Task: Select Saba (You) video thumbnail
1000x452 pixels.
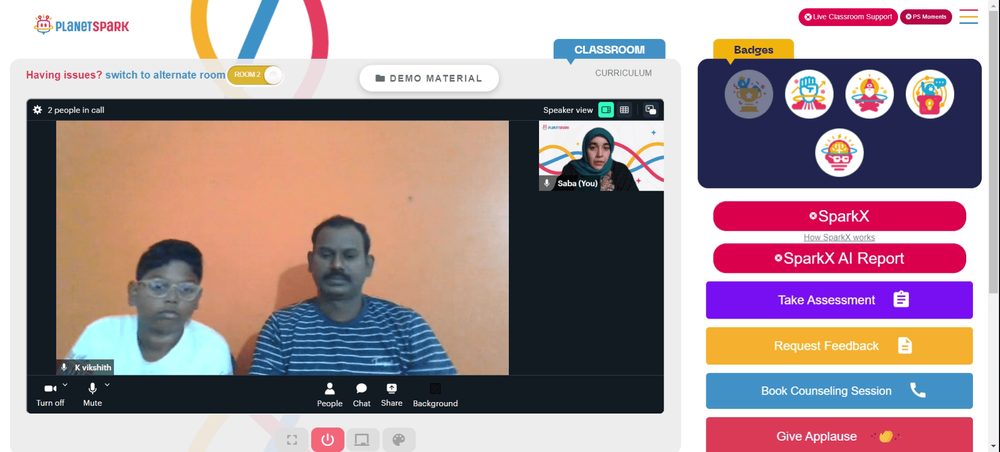Action: coord(601,156)
